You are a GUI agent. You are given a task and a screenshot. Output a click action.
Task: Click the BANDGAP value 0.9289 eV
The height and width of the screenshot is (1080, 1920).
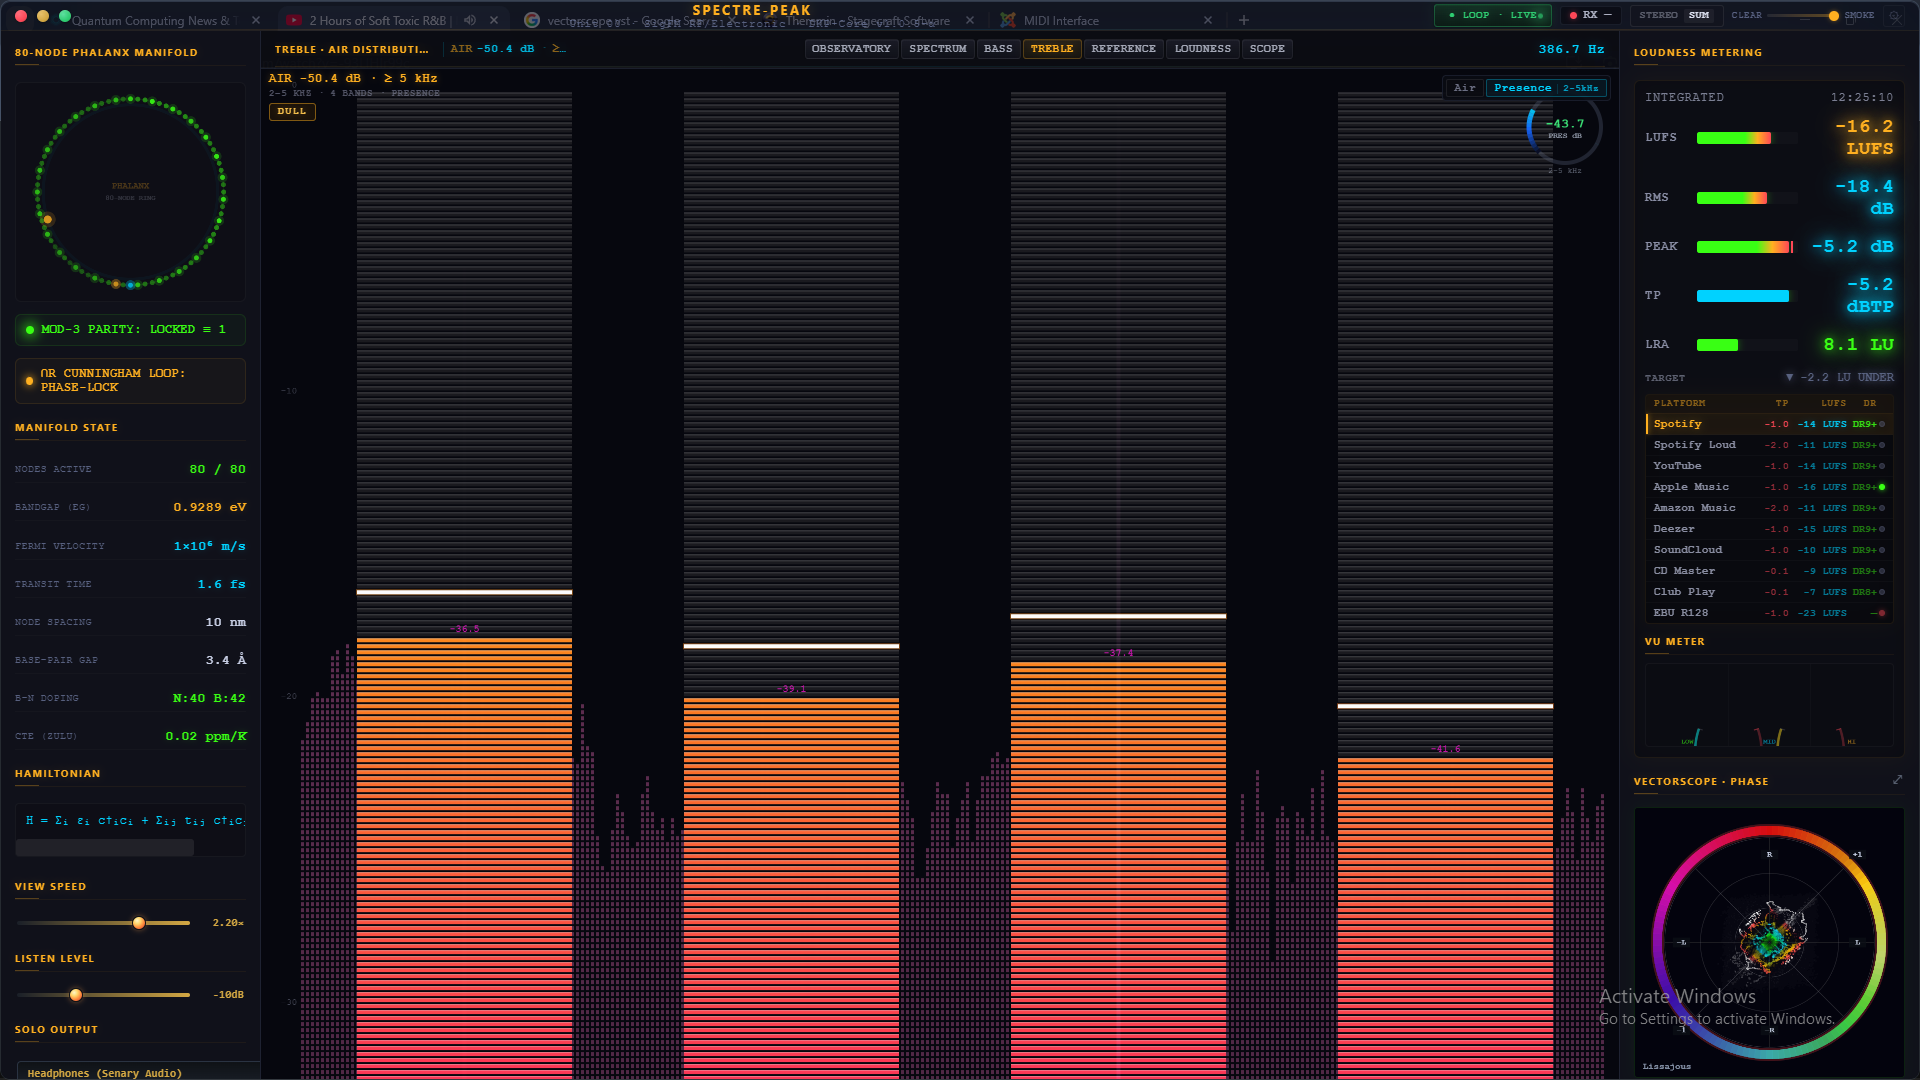[209, 507]
